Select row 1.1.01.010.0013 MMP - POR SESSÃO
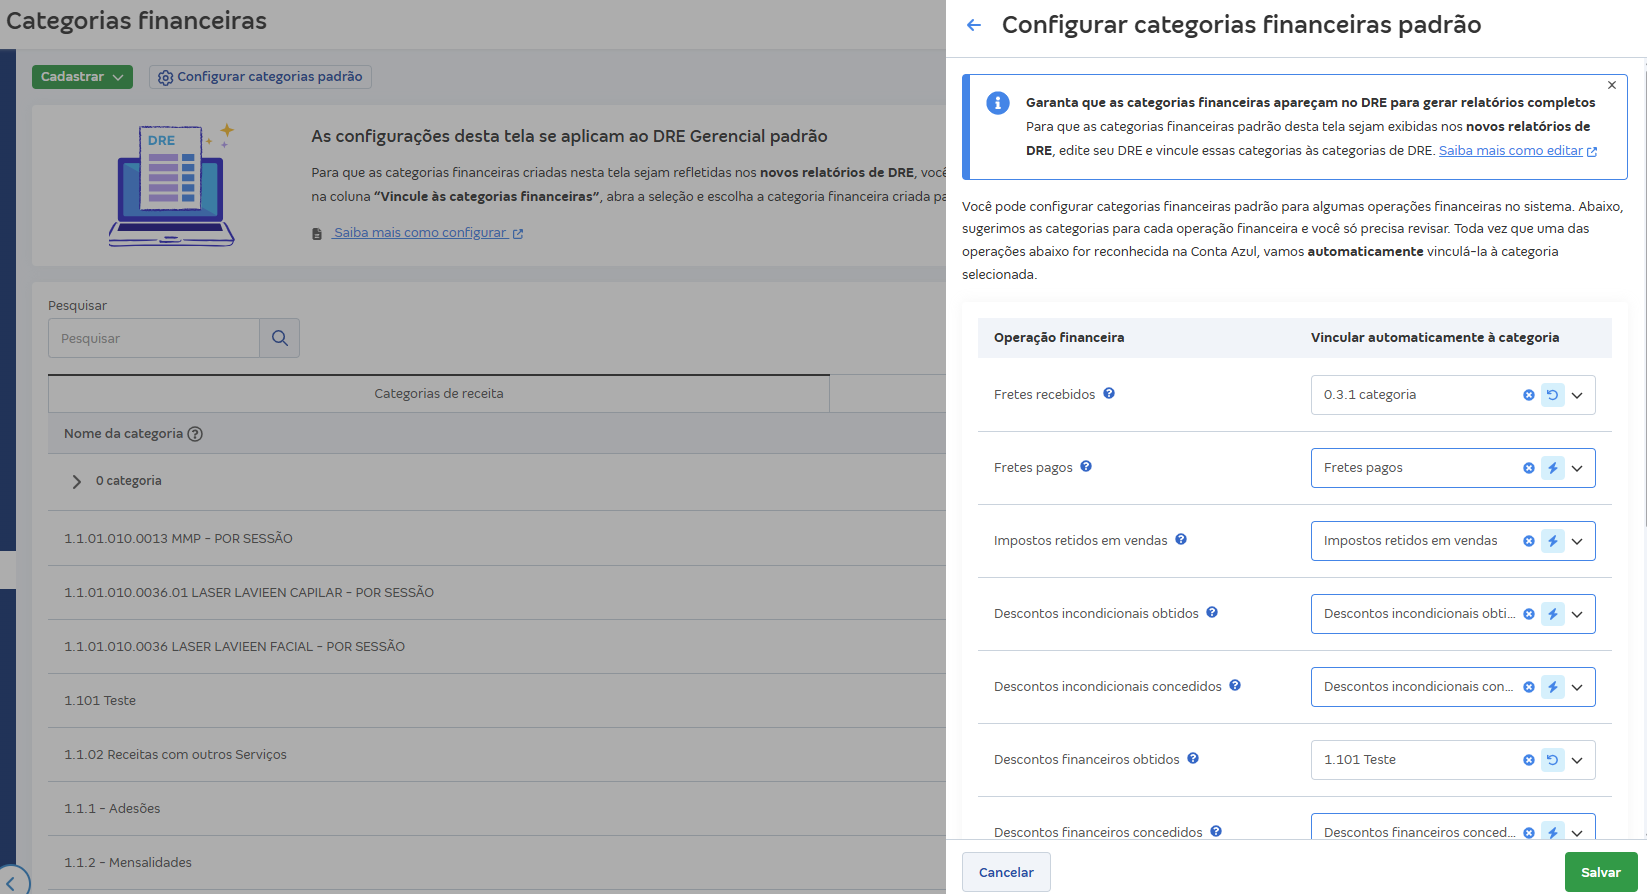Viewport: 1647px width, 894px height. (497, 538)
